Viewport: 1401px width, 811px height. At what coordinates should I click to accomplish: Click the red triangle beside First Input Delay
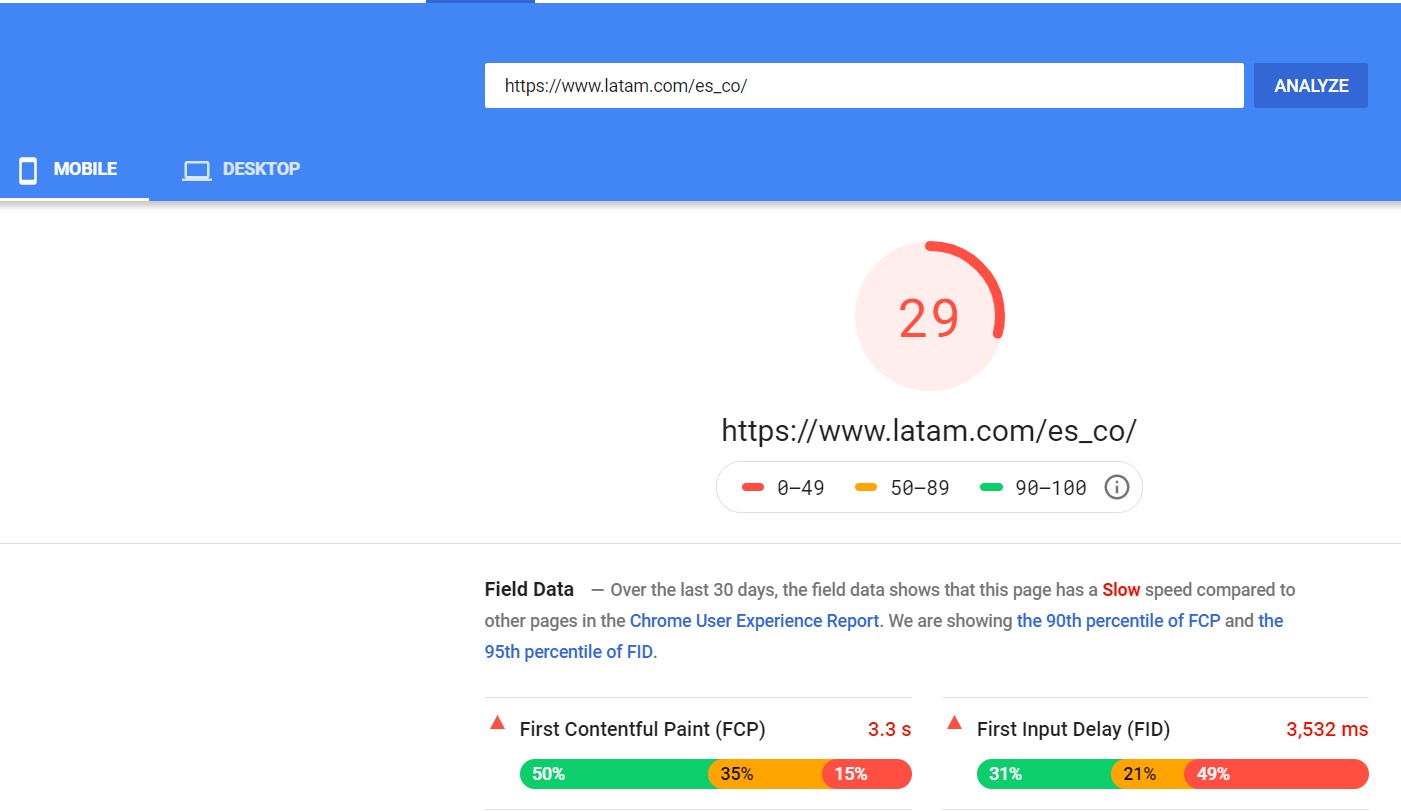[x=954, y=723]
